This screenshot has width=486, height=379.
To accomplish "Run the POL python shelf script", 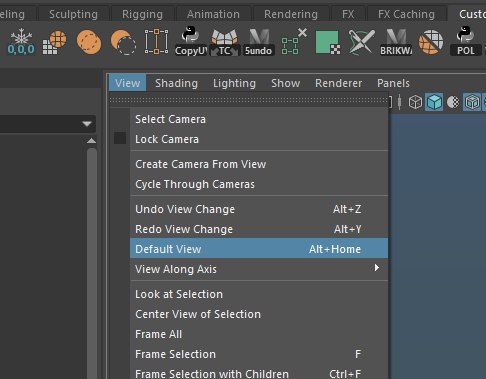I will pos(466,42).
